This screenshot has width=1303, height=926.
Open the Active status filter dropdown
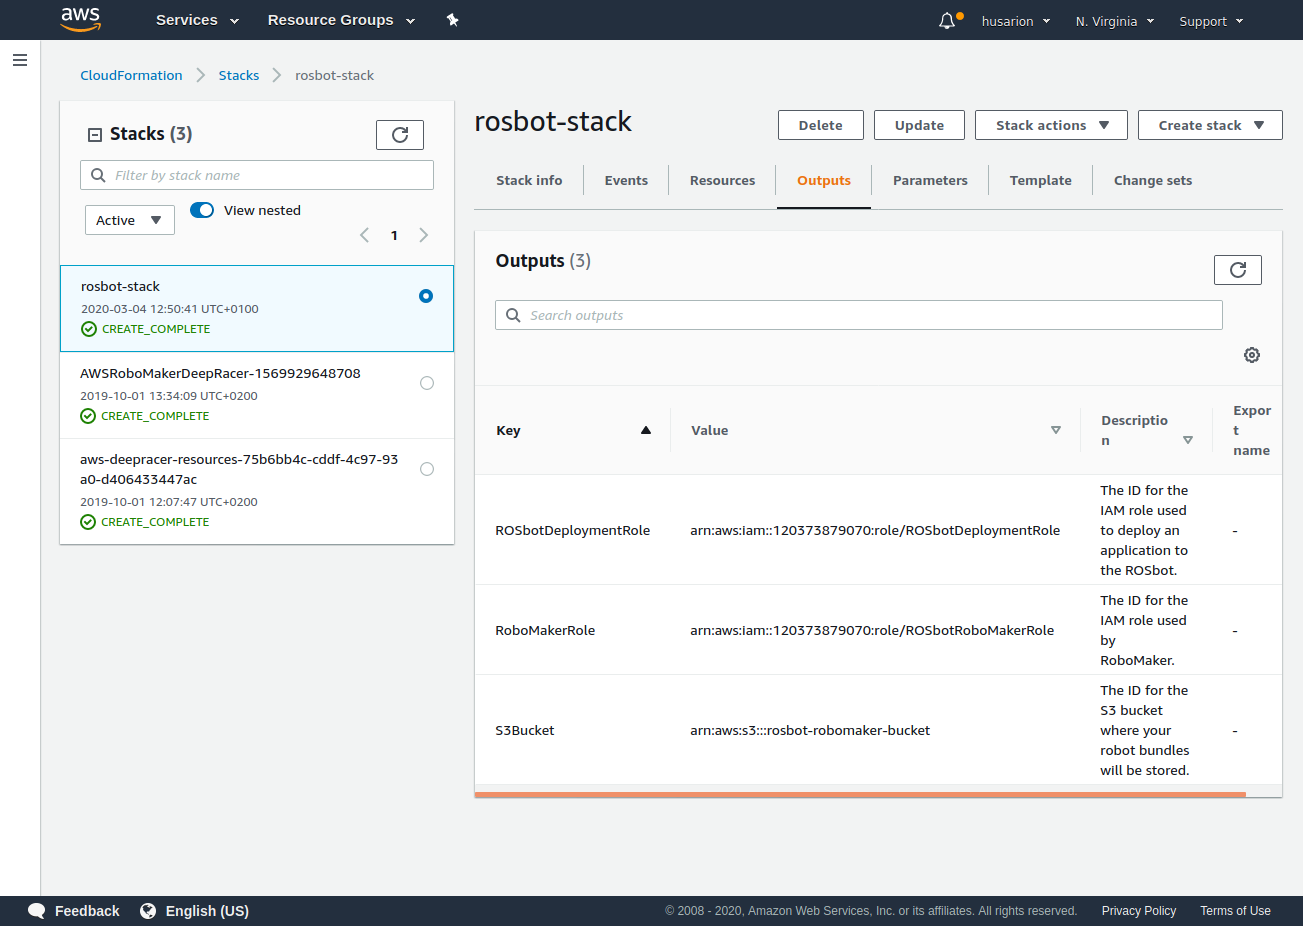130,220
